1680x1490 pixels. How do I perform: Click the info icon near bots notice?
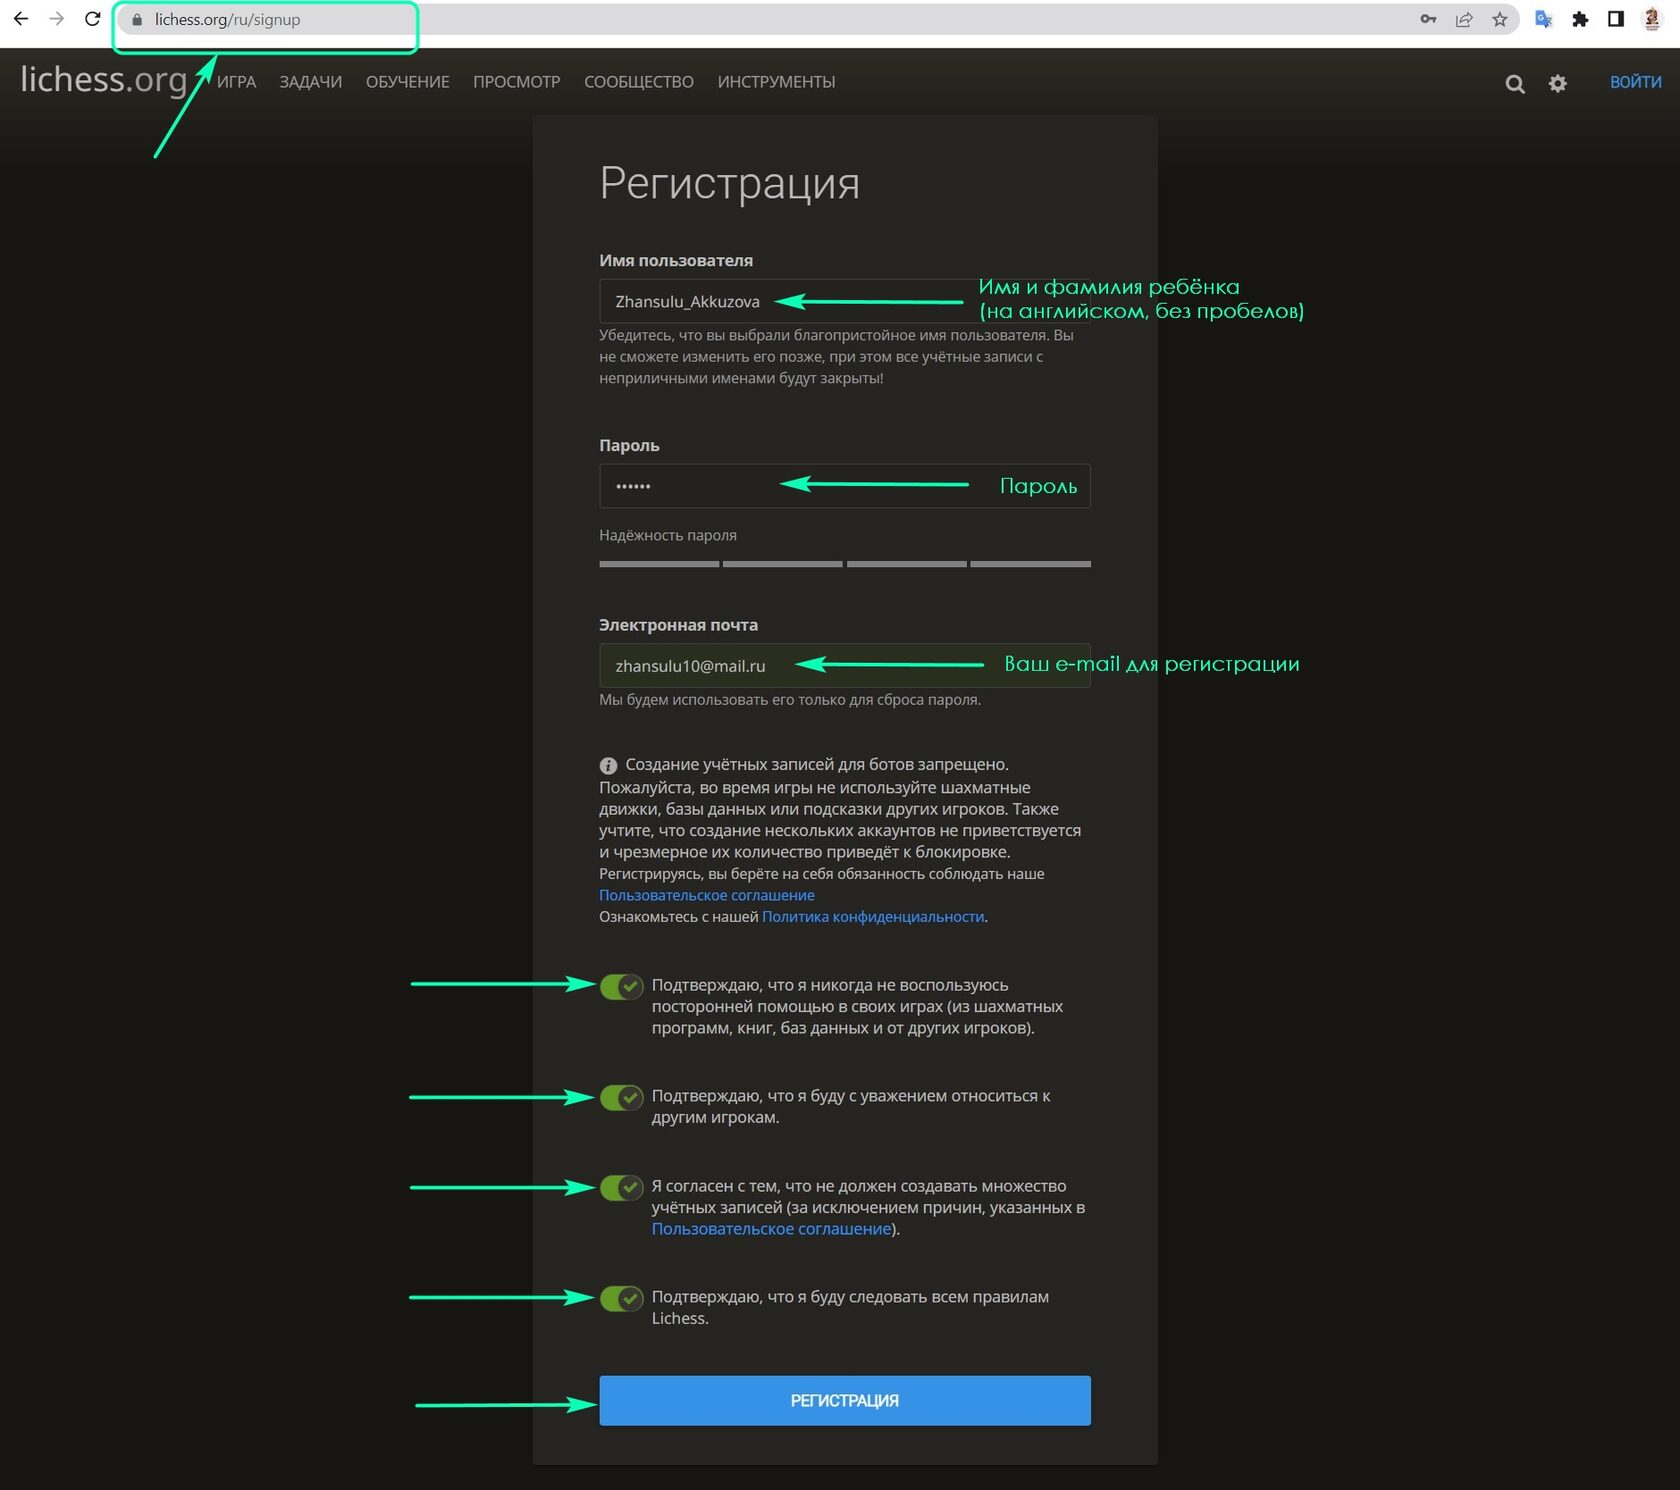[x=608, y=765]
